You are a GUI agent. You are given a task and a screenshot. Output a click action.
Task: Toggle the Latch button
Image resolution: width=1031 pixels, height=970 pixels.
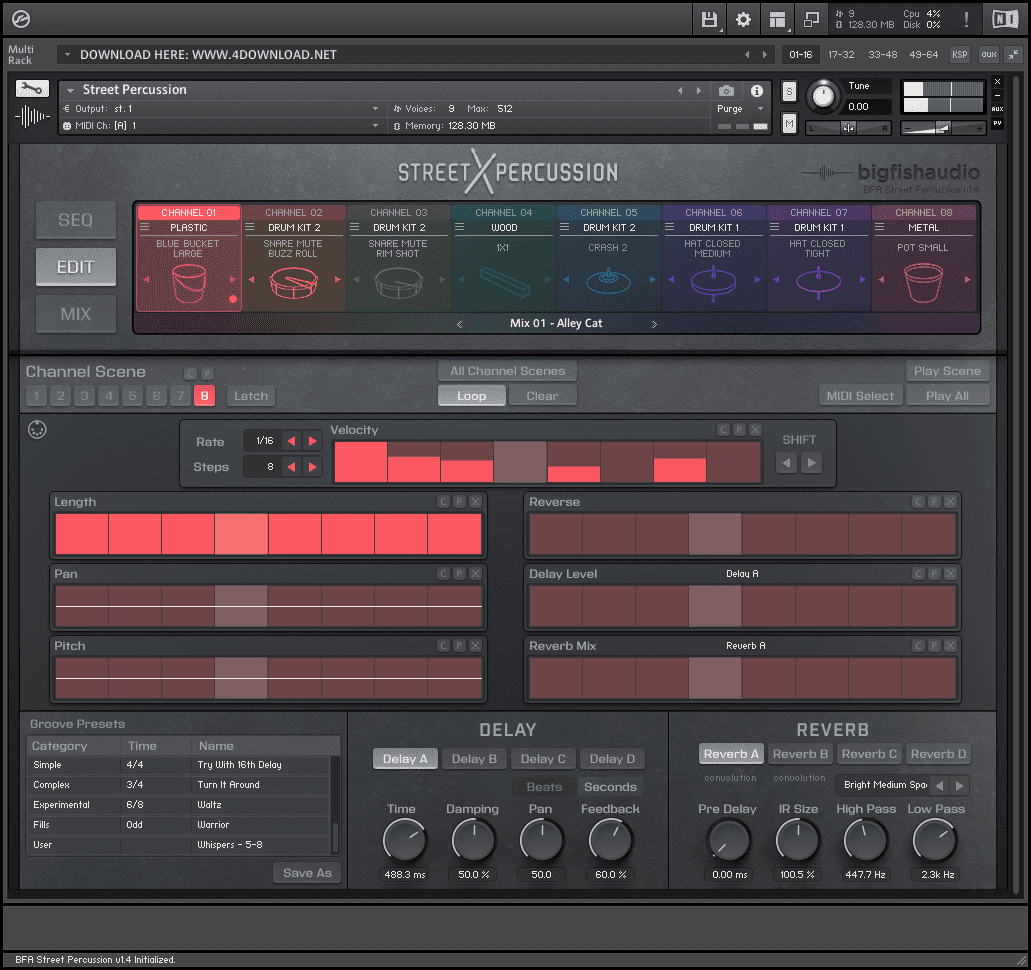(251, 396)
